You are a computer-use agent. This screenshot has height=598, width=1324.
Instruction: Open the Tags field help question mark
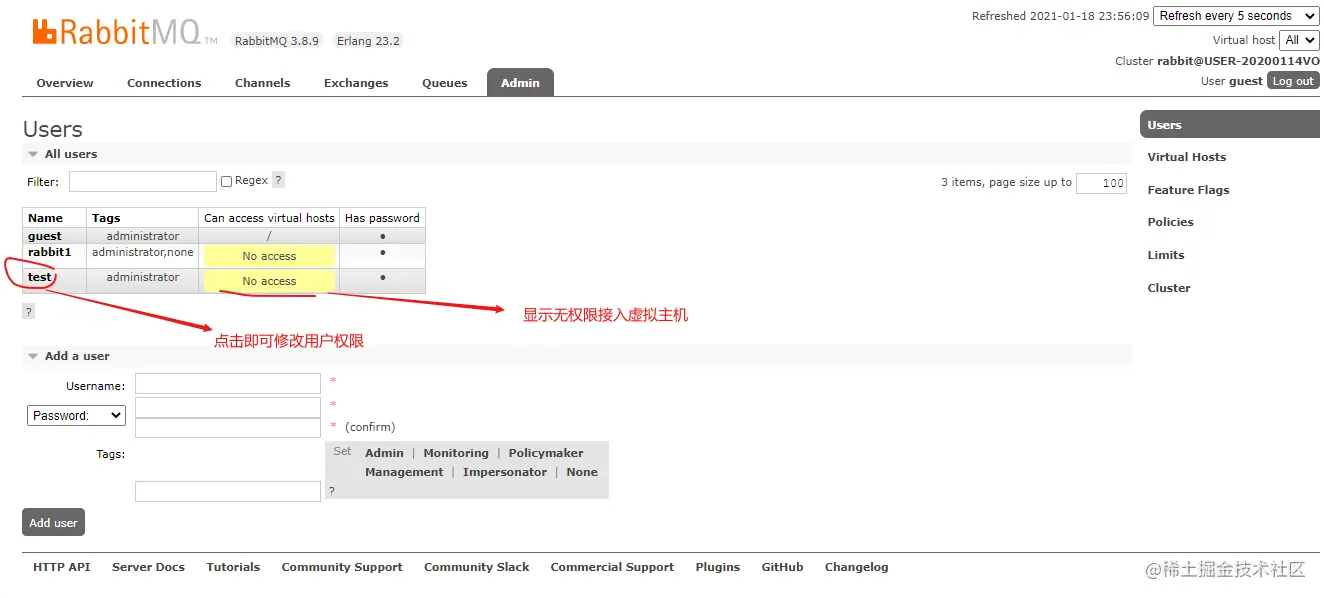[332, 491]
